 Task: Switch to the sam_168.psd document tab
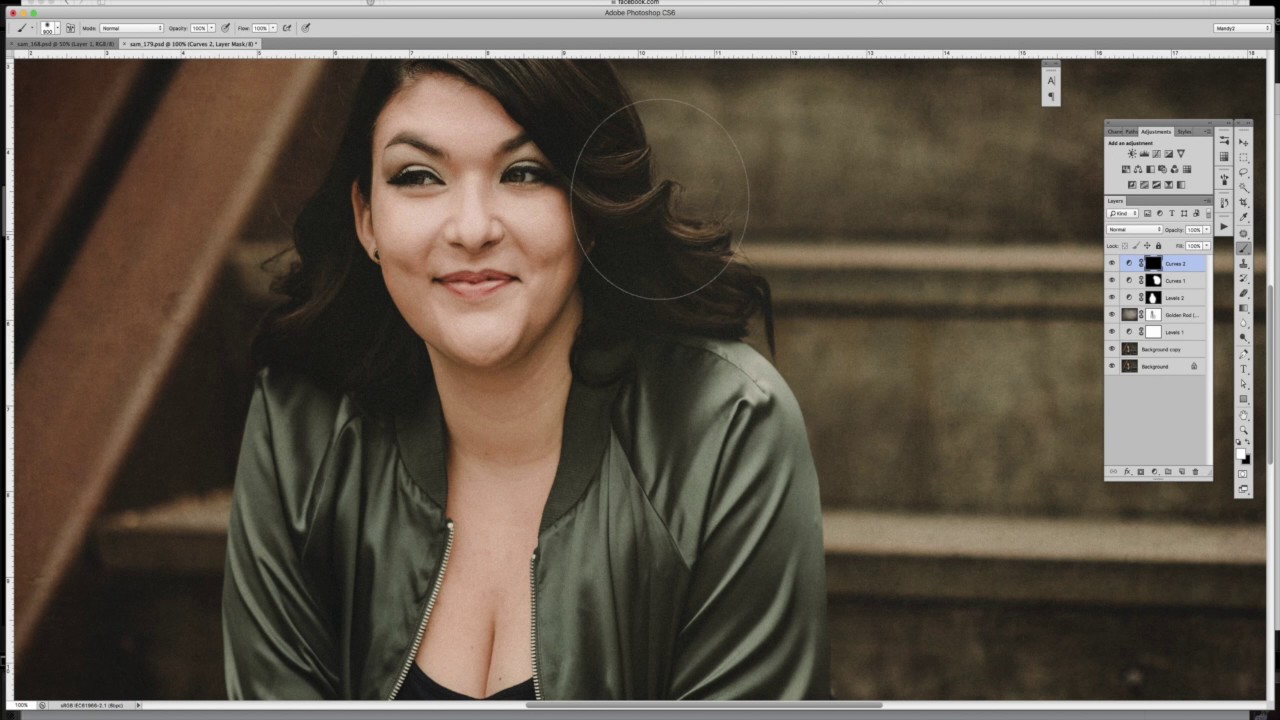[x=62, y=44]
